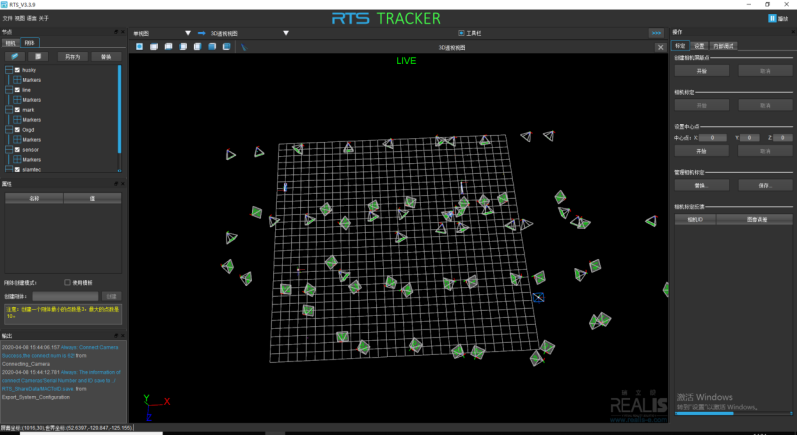The image size is (797, 435).
Task: Select Markers icon under mark
Action: (x=17, y=120)
